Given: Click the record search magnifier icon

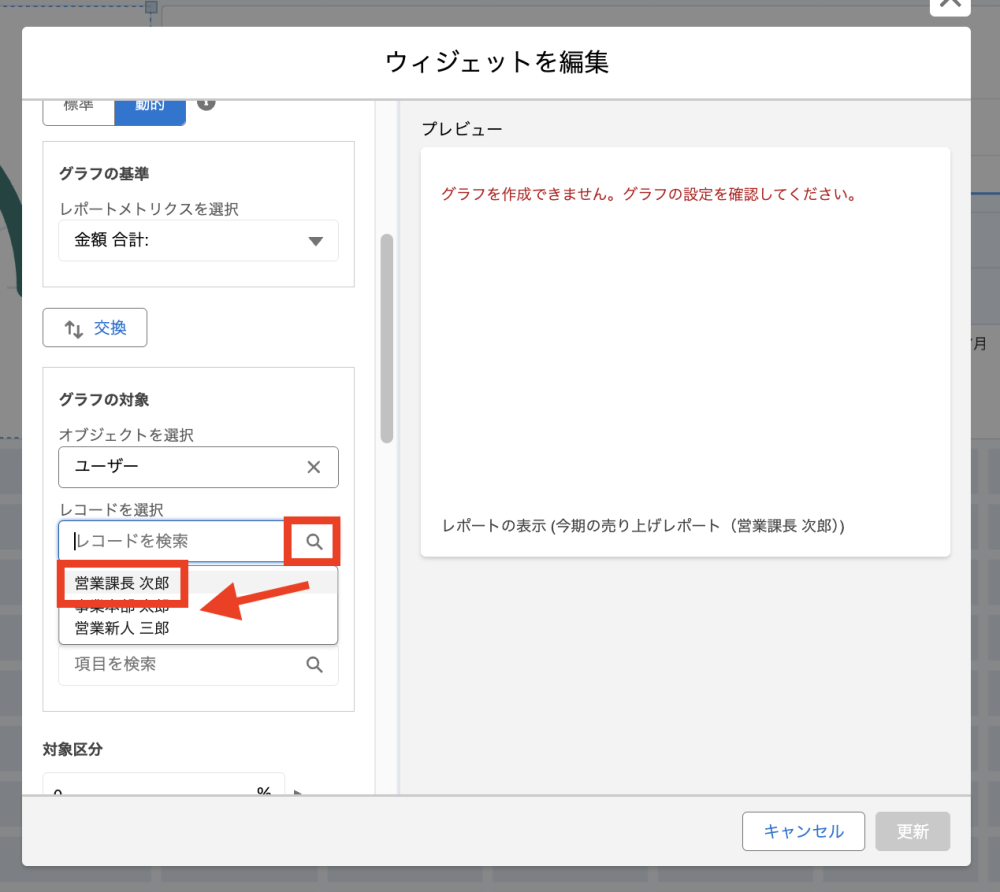Looking at the screenshot, I should [x=314, y=541].
